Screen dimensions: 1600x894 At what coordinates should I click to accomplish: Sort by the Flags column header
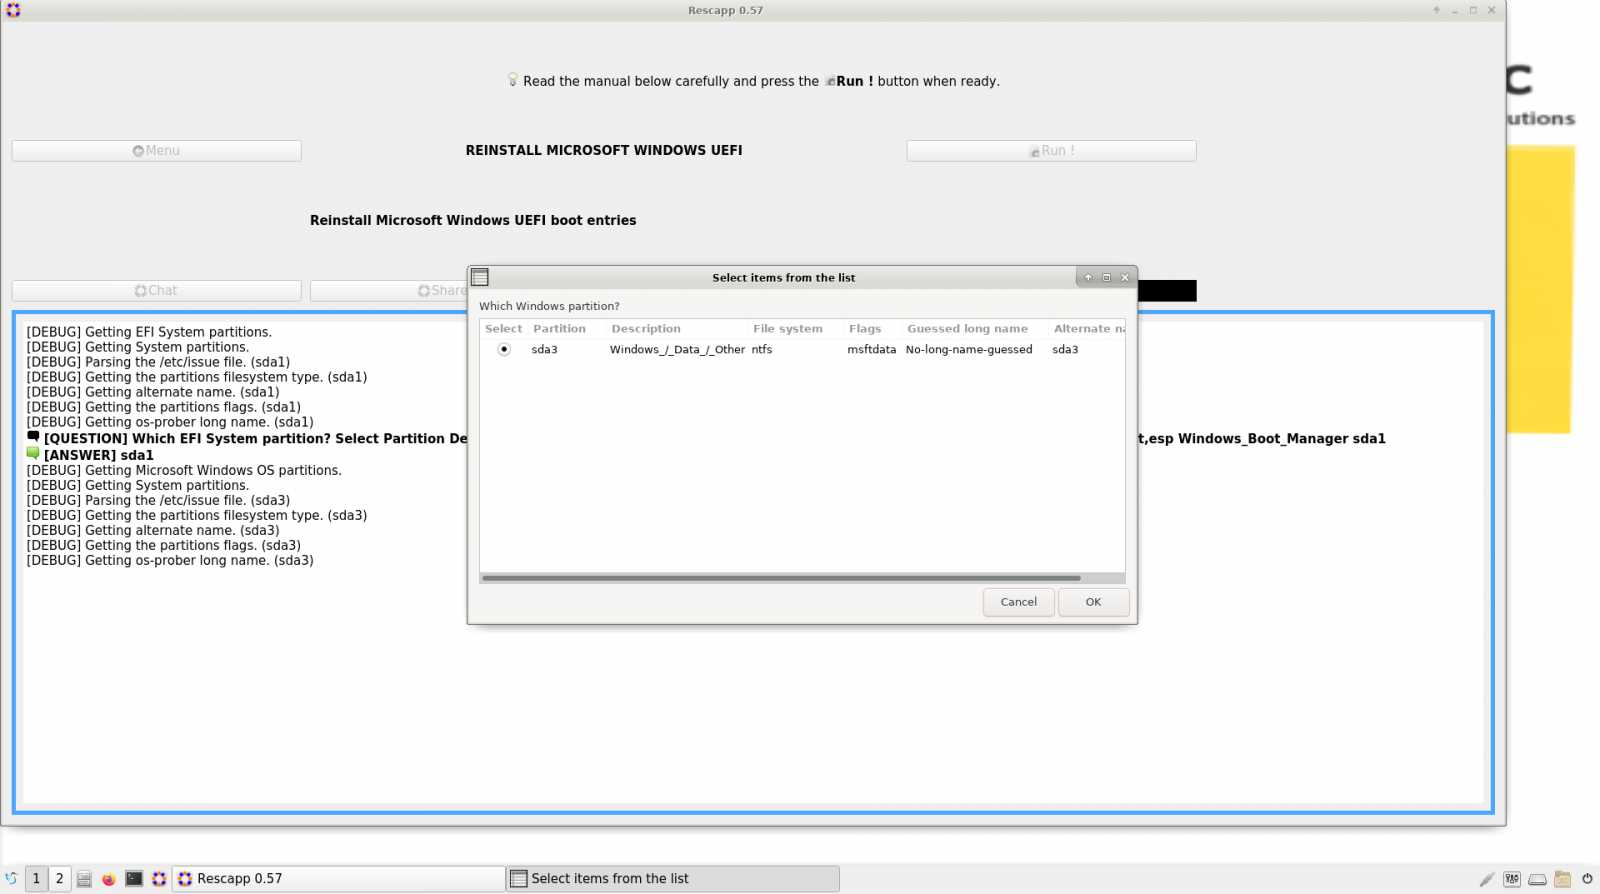pos(865,329)
